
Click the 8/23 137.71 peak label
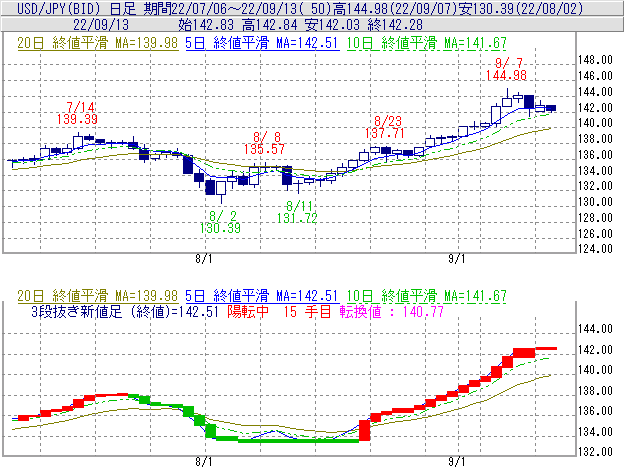tap(385, 127)
